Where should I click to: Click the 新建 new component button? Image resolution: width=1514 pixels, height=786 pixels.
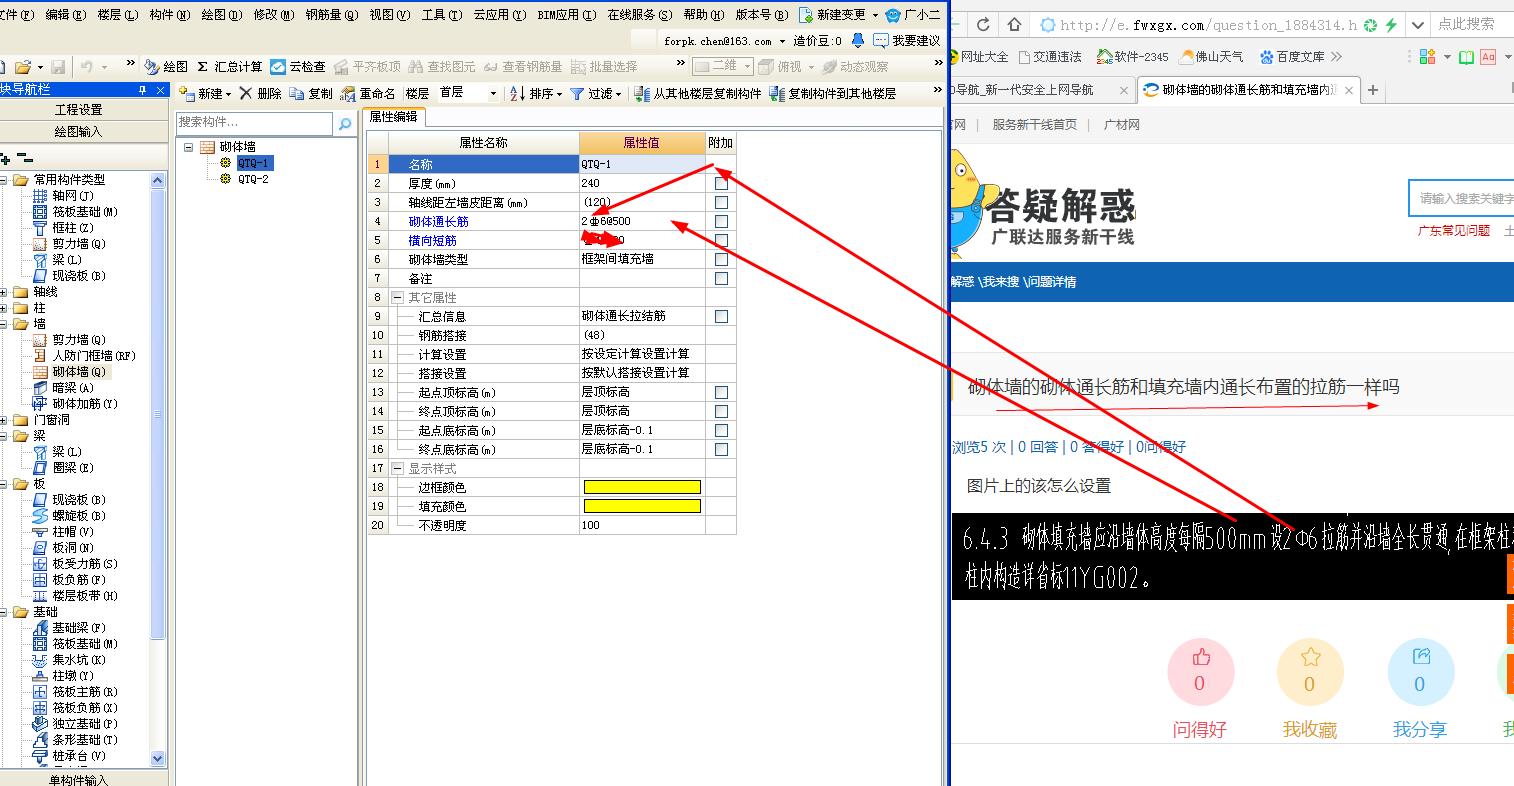point(204,93)
